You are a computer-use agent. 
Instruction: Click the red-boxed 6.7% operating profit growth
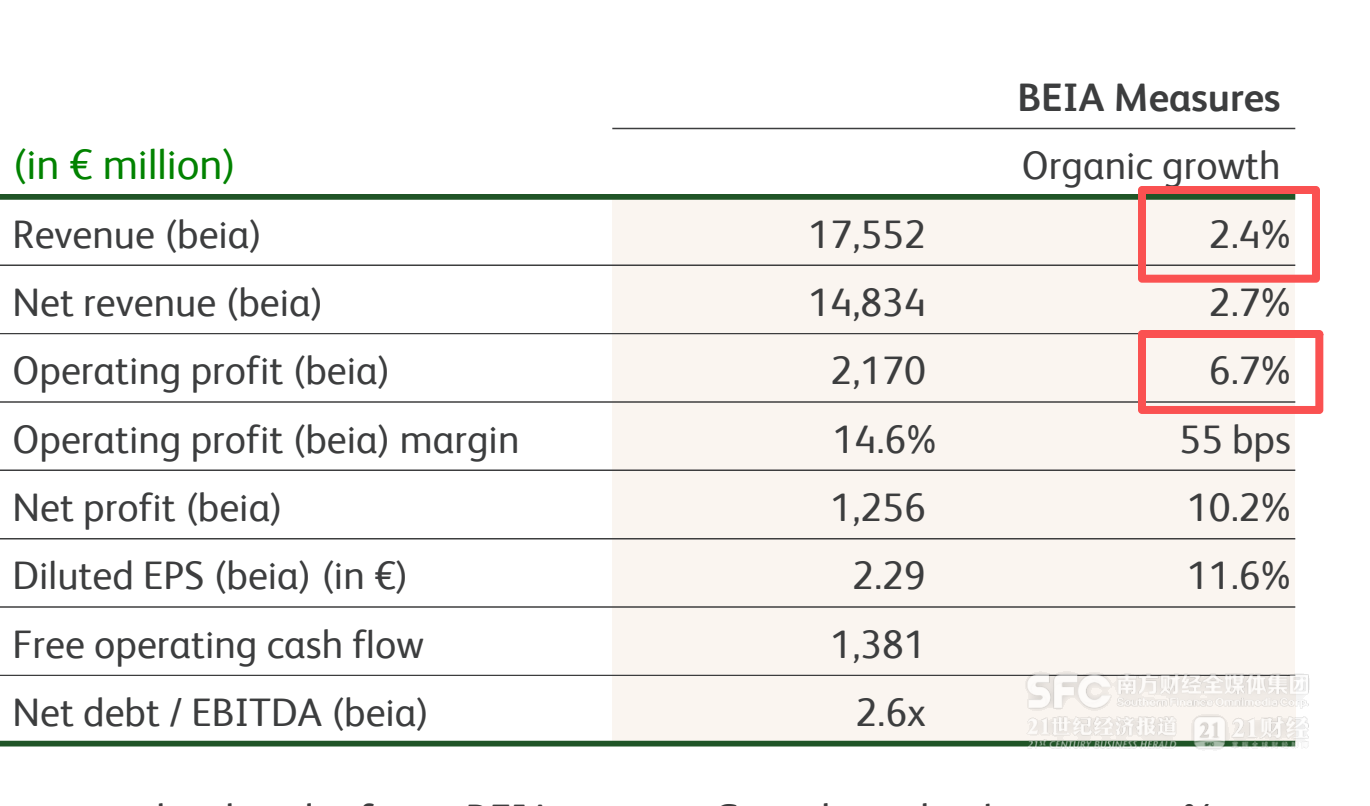click(x=1250, y=372)
